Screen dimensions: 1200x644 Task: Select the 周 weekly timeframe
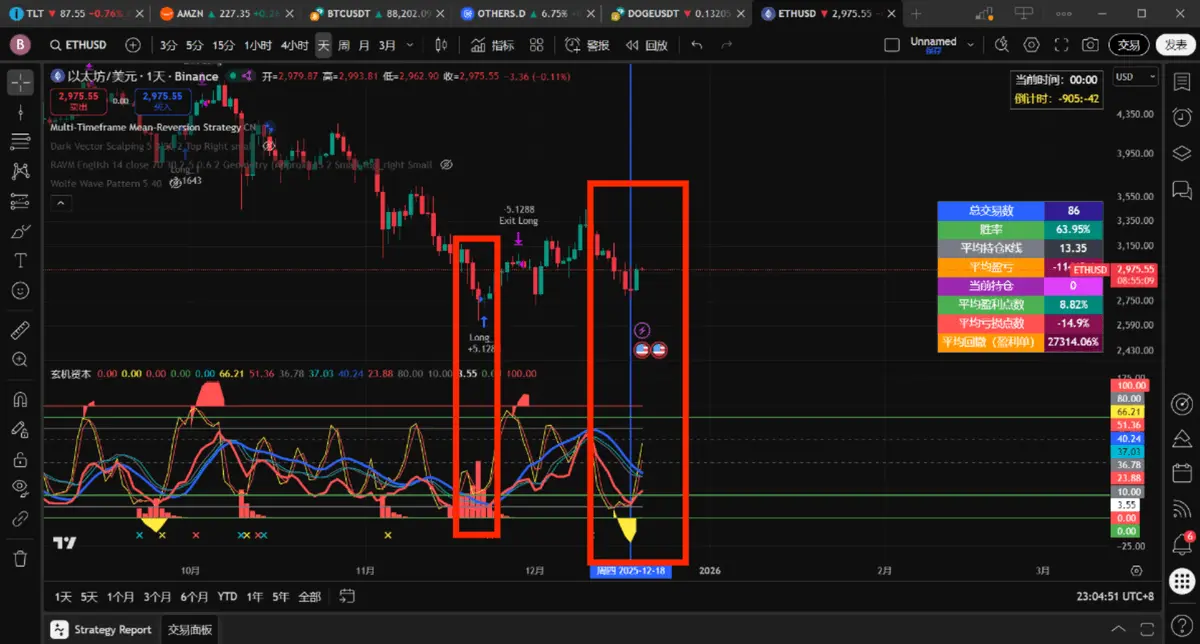tap(344, 45)
